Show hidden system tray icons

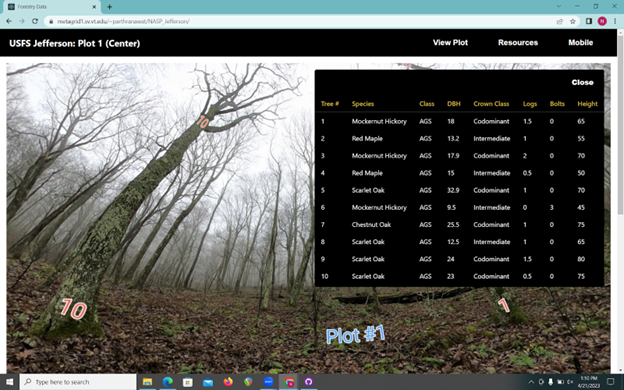click(531, 382)
